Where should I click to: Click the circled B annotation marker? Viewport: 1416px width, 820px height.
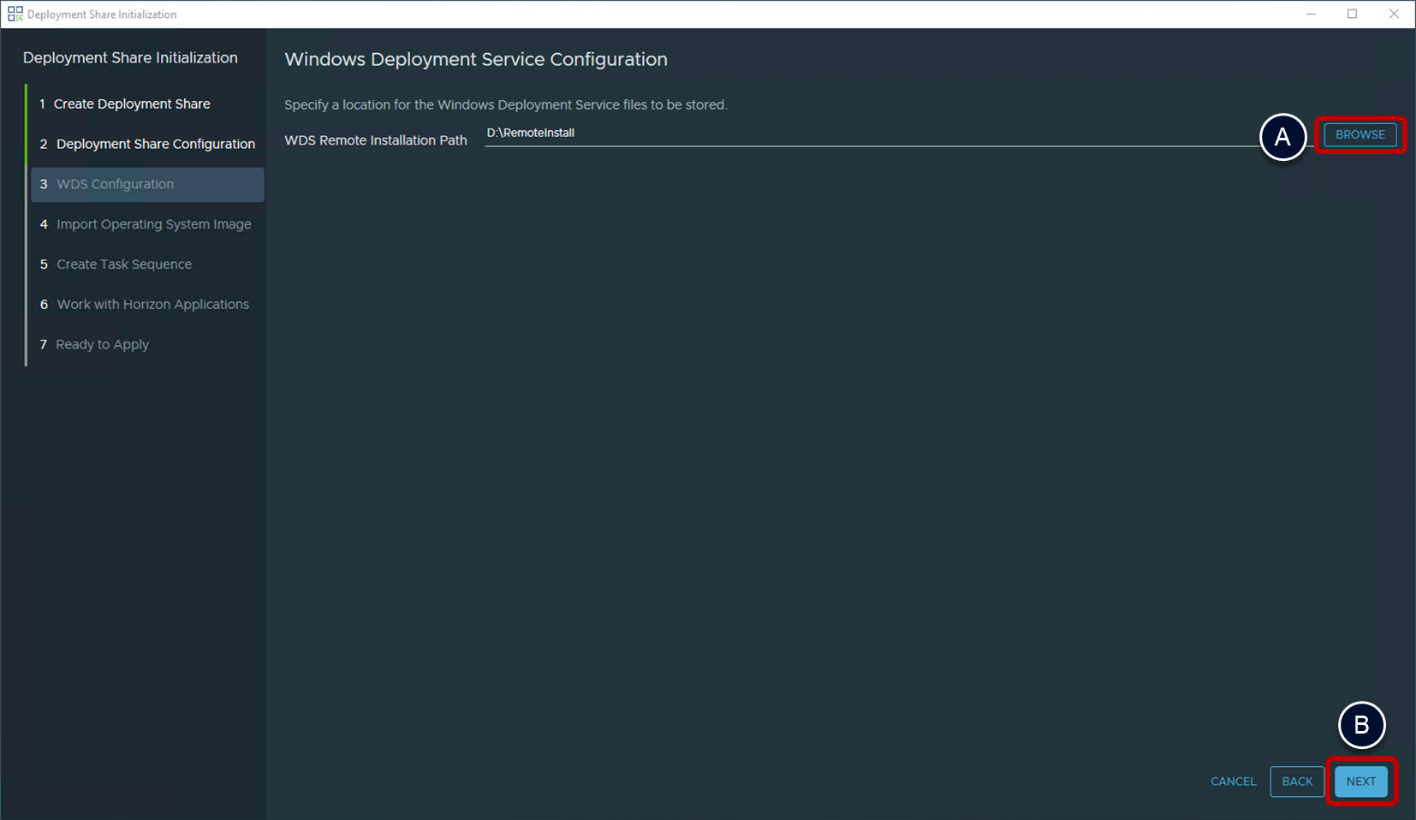point(1361,727)
